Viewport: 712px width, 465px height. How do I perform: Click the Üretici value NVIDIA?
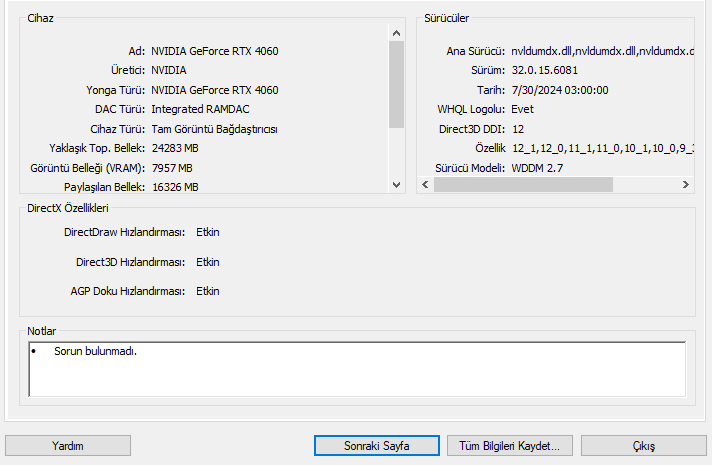[169, 70]
